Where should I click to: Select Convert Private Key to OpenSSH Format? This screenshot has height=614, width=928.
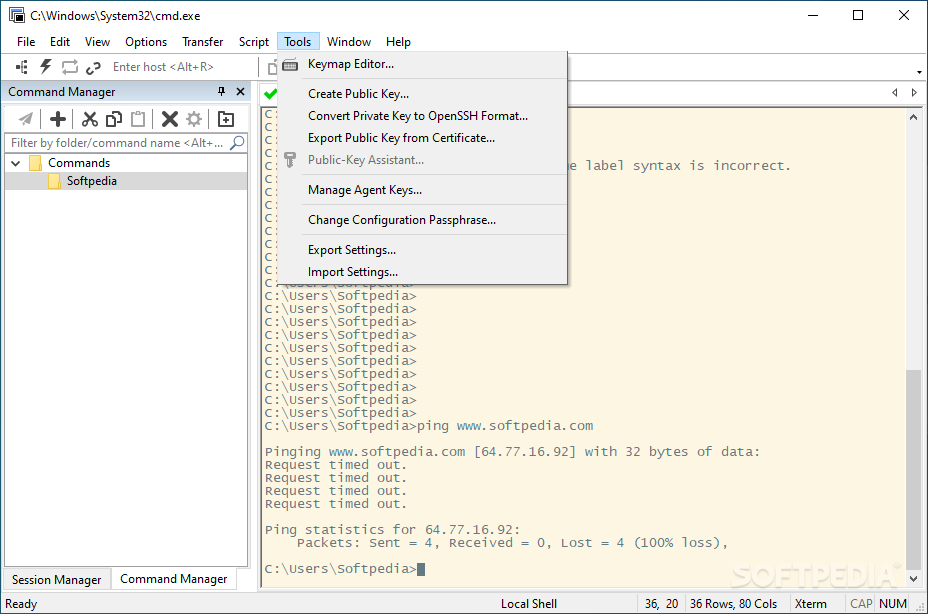point(422,116)
